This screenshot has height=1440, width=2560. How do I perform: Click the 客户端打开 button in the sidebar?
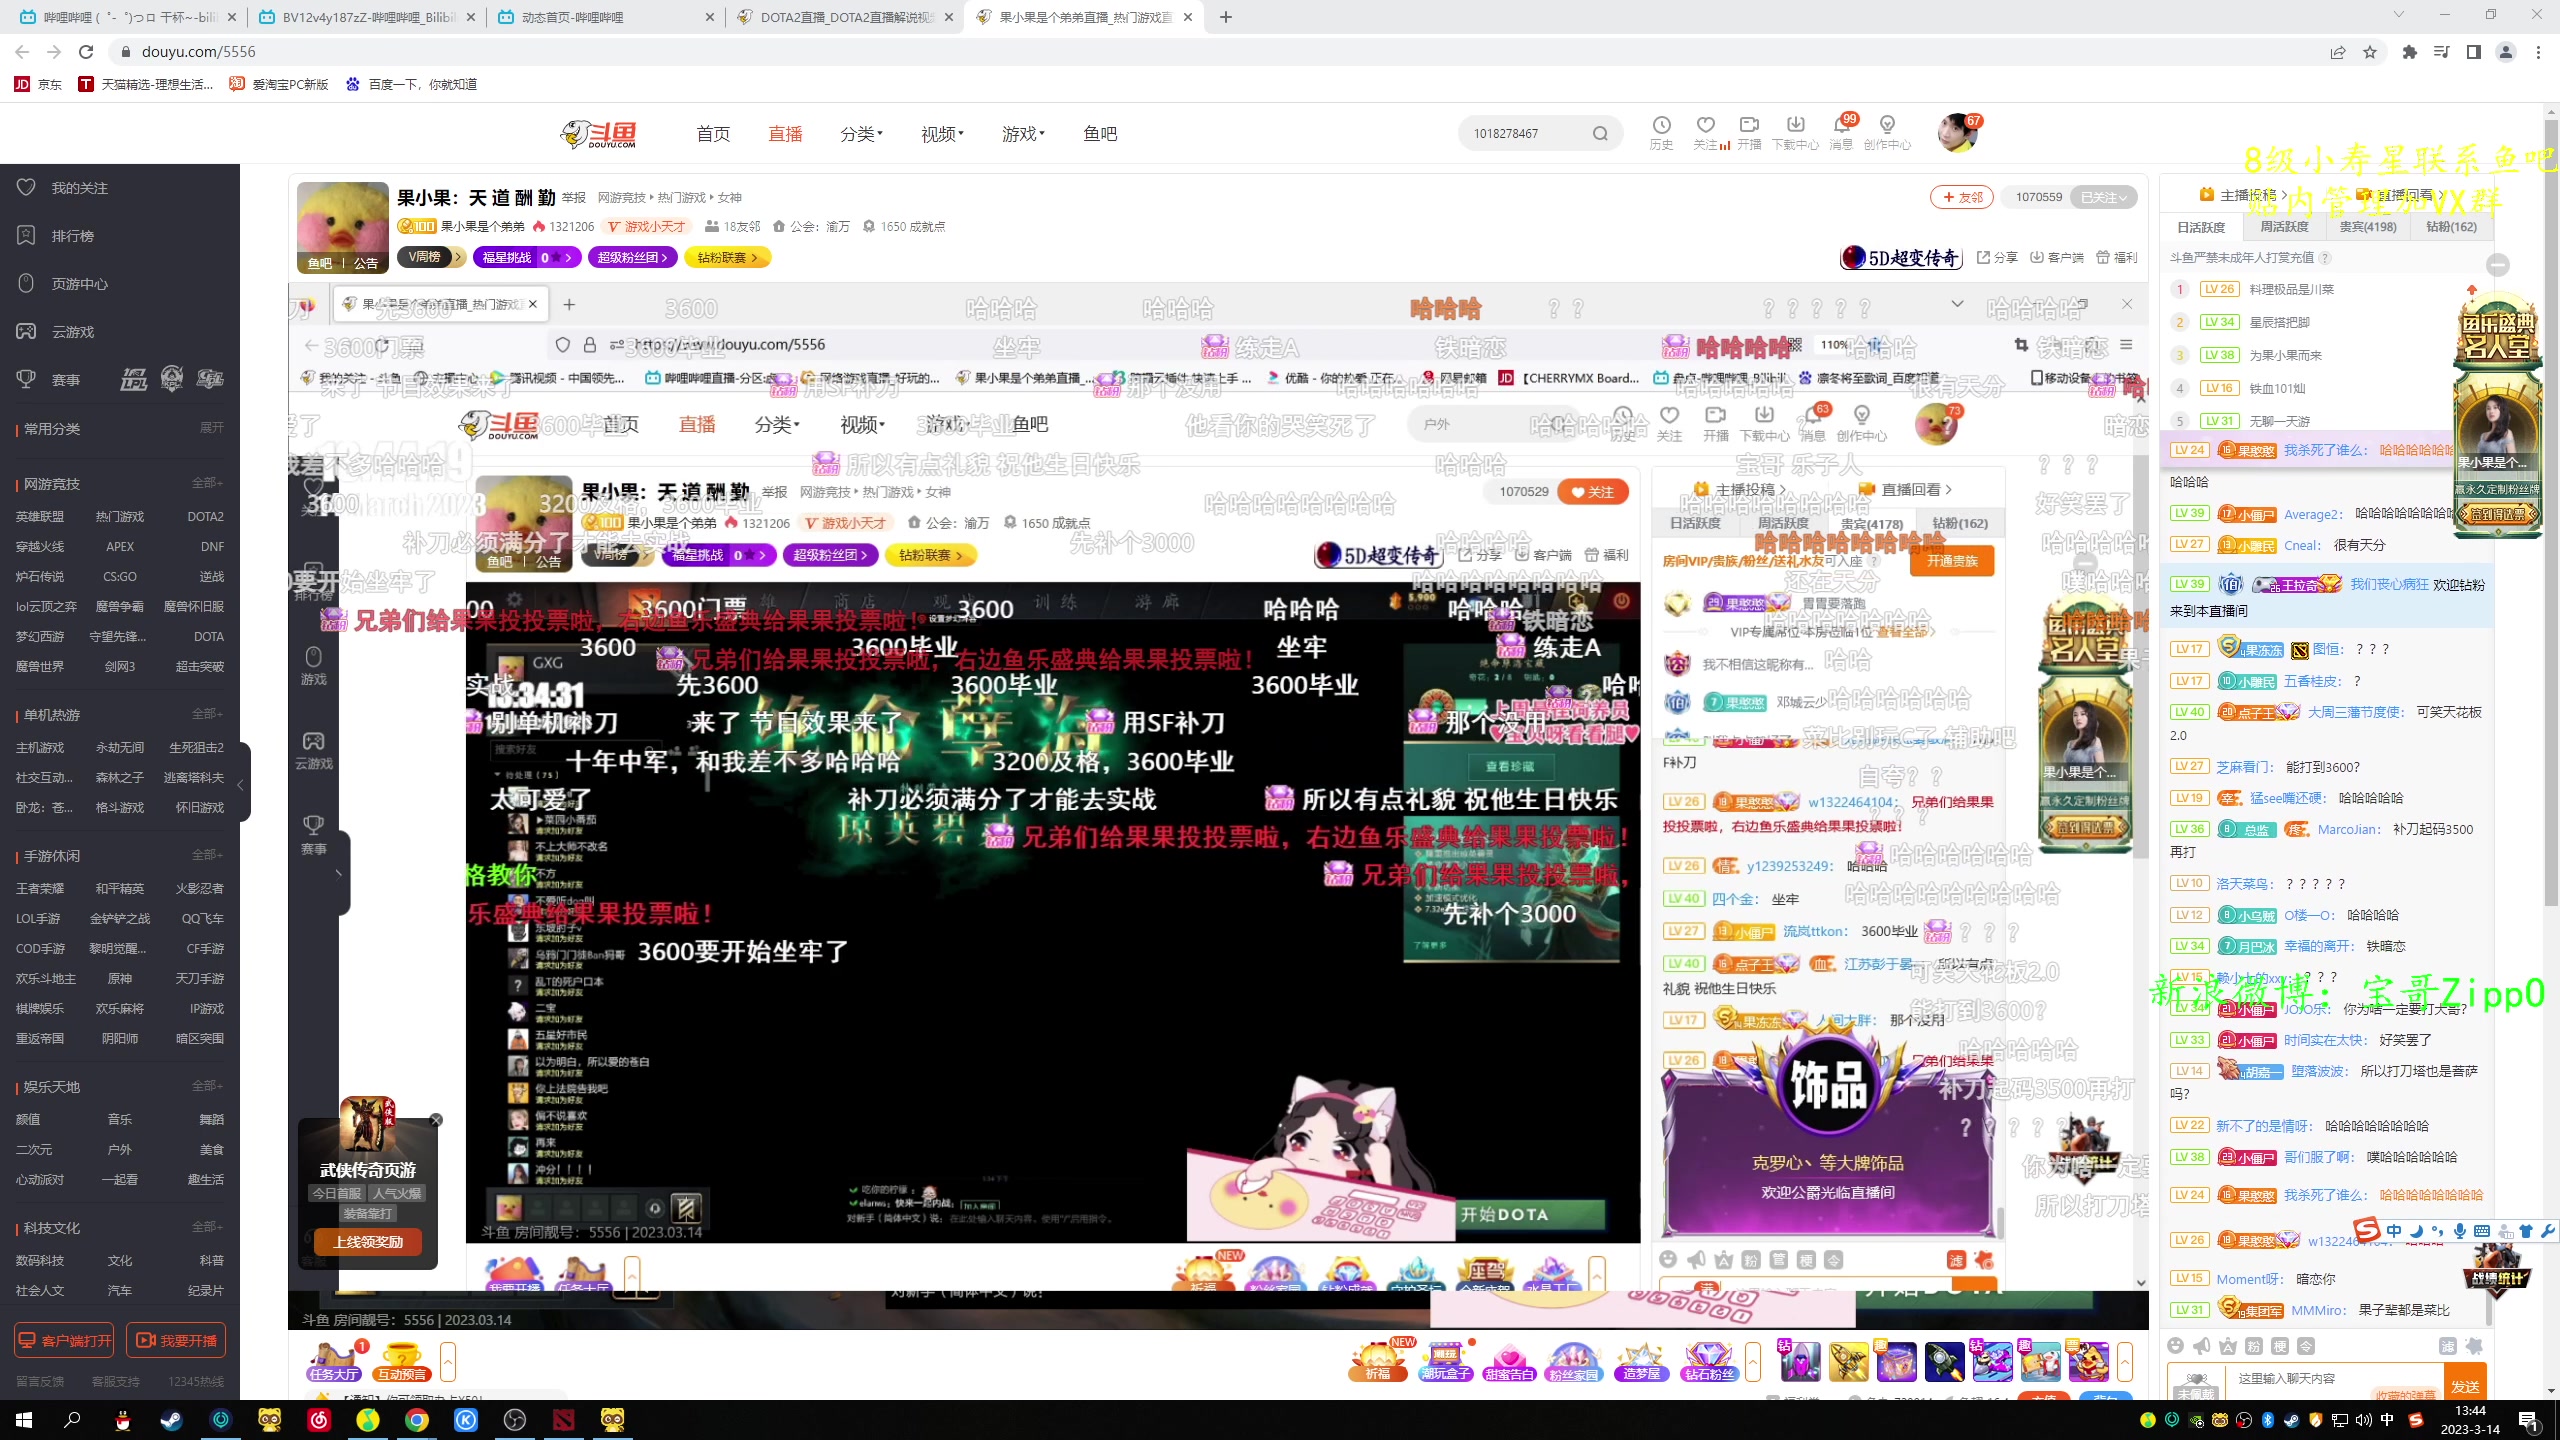click(x=64, y=1340)
